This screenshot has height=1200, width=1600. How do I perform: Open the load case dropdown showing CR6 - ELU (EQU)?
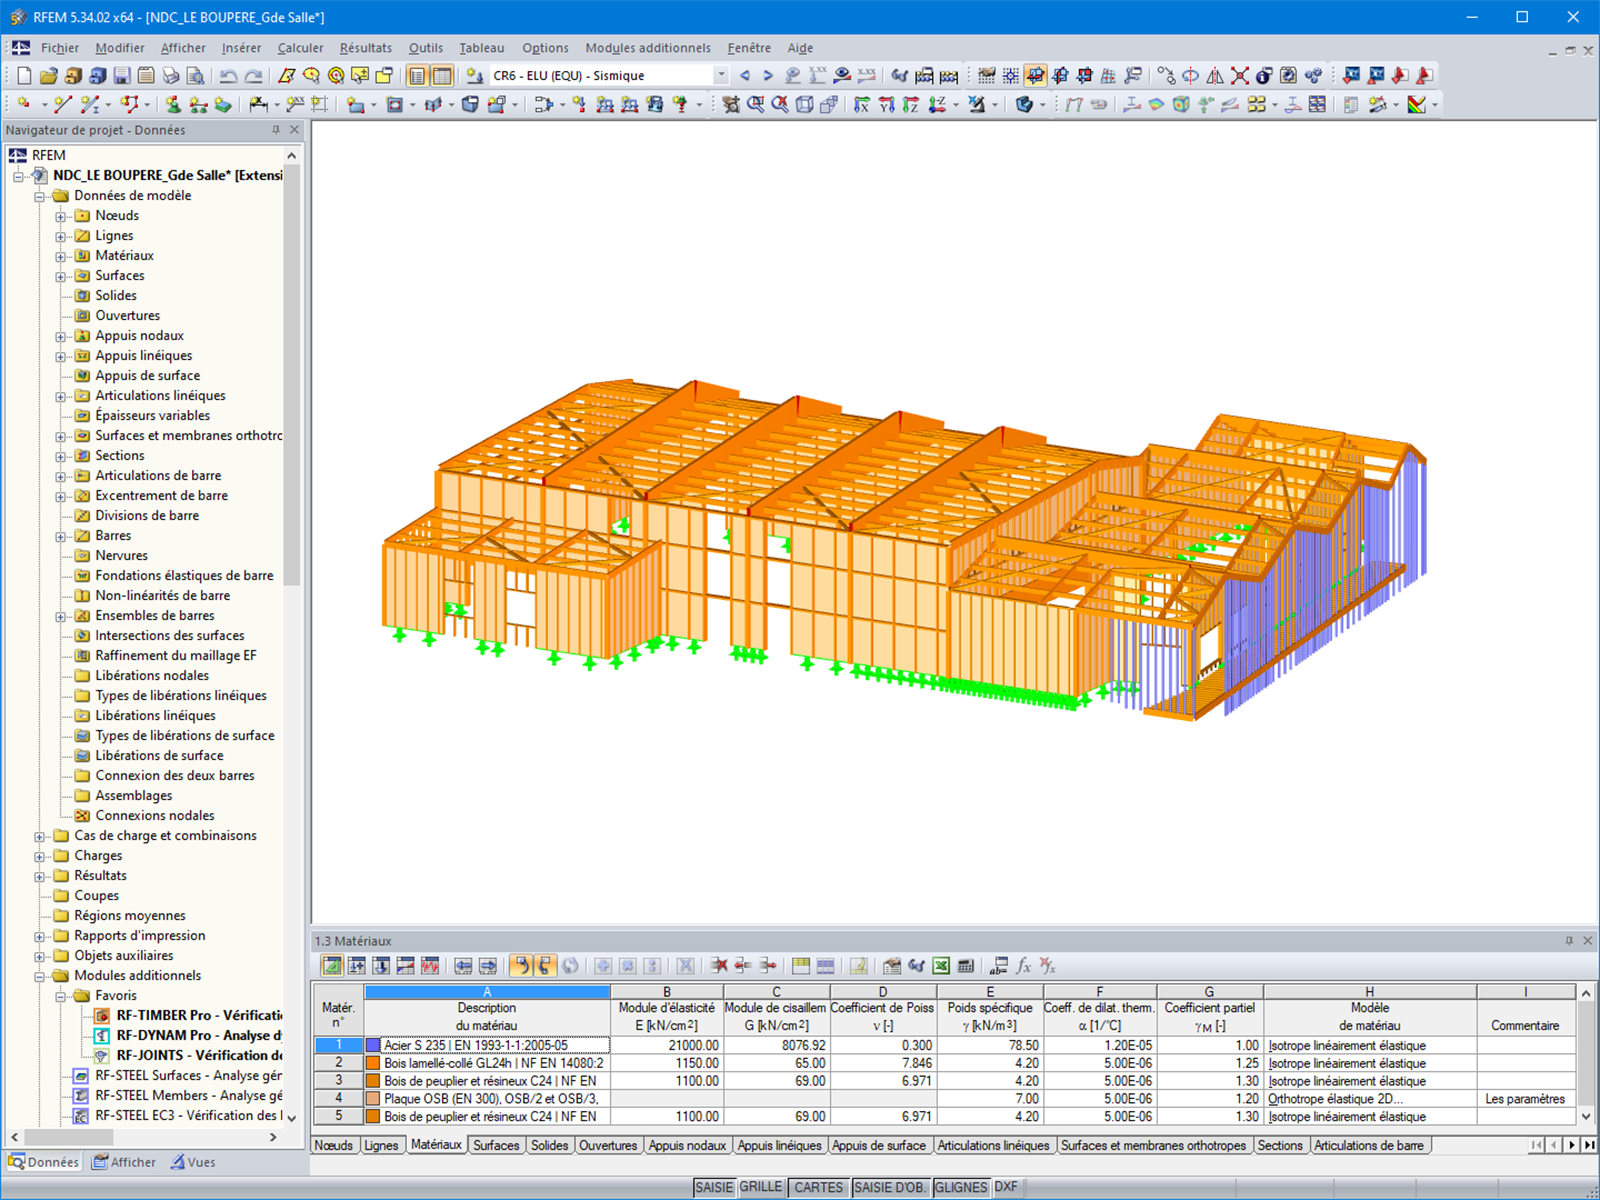coord(722,75)
